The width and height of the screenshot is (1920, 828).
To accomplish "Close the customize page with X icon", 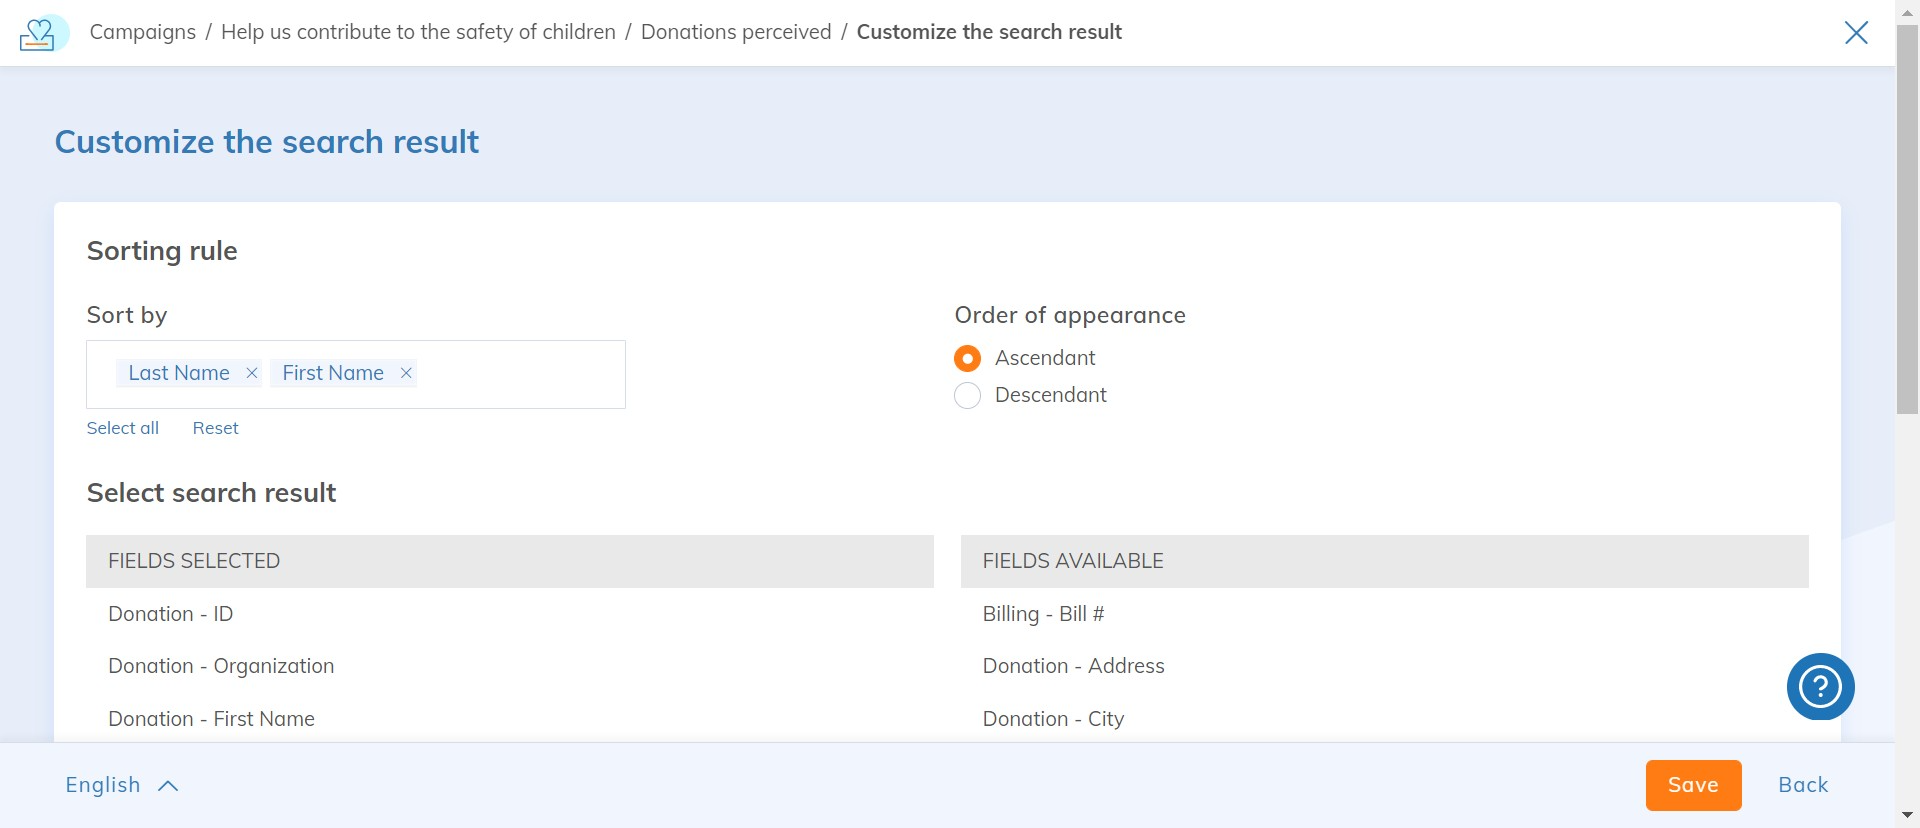I will (1856, 33).
